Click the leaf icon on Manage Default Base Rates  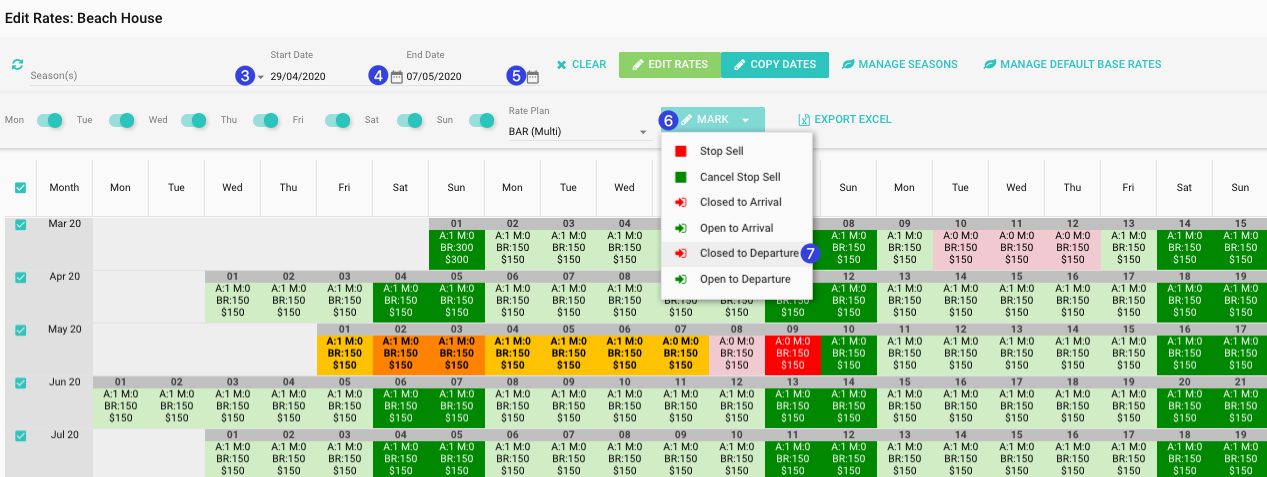(x=990, y=65)
